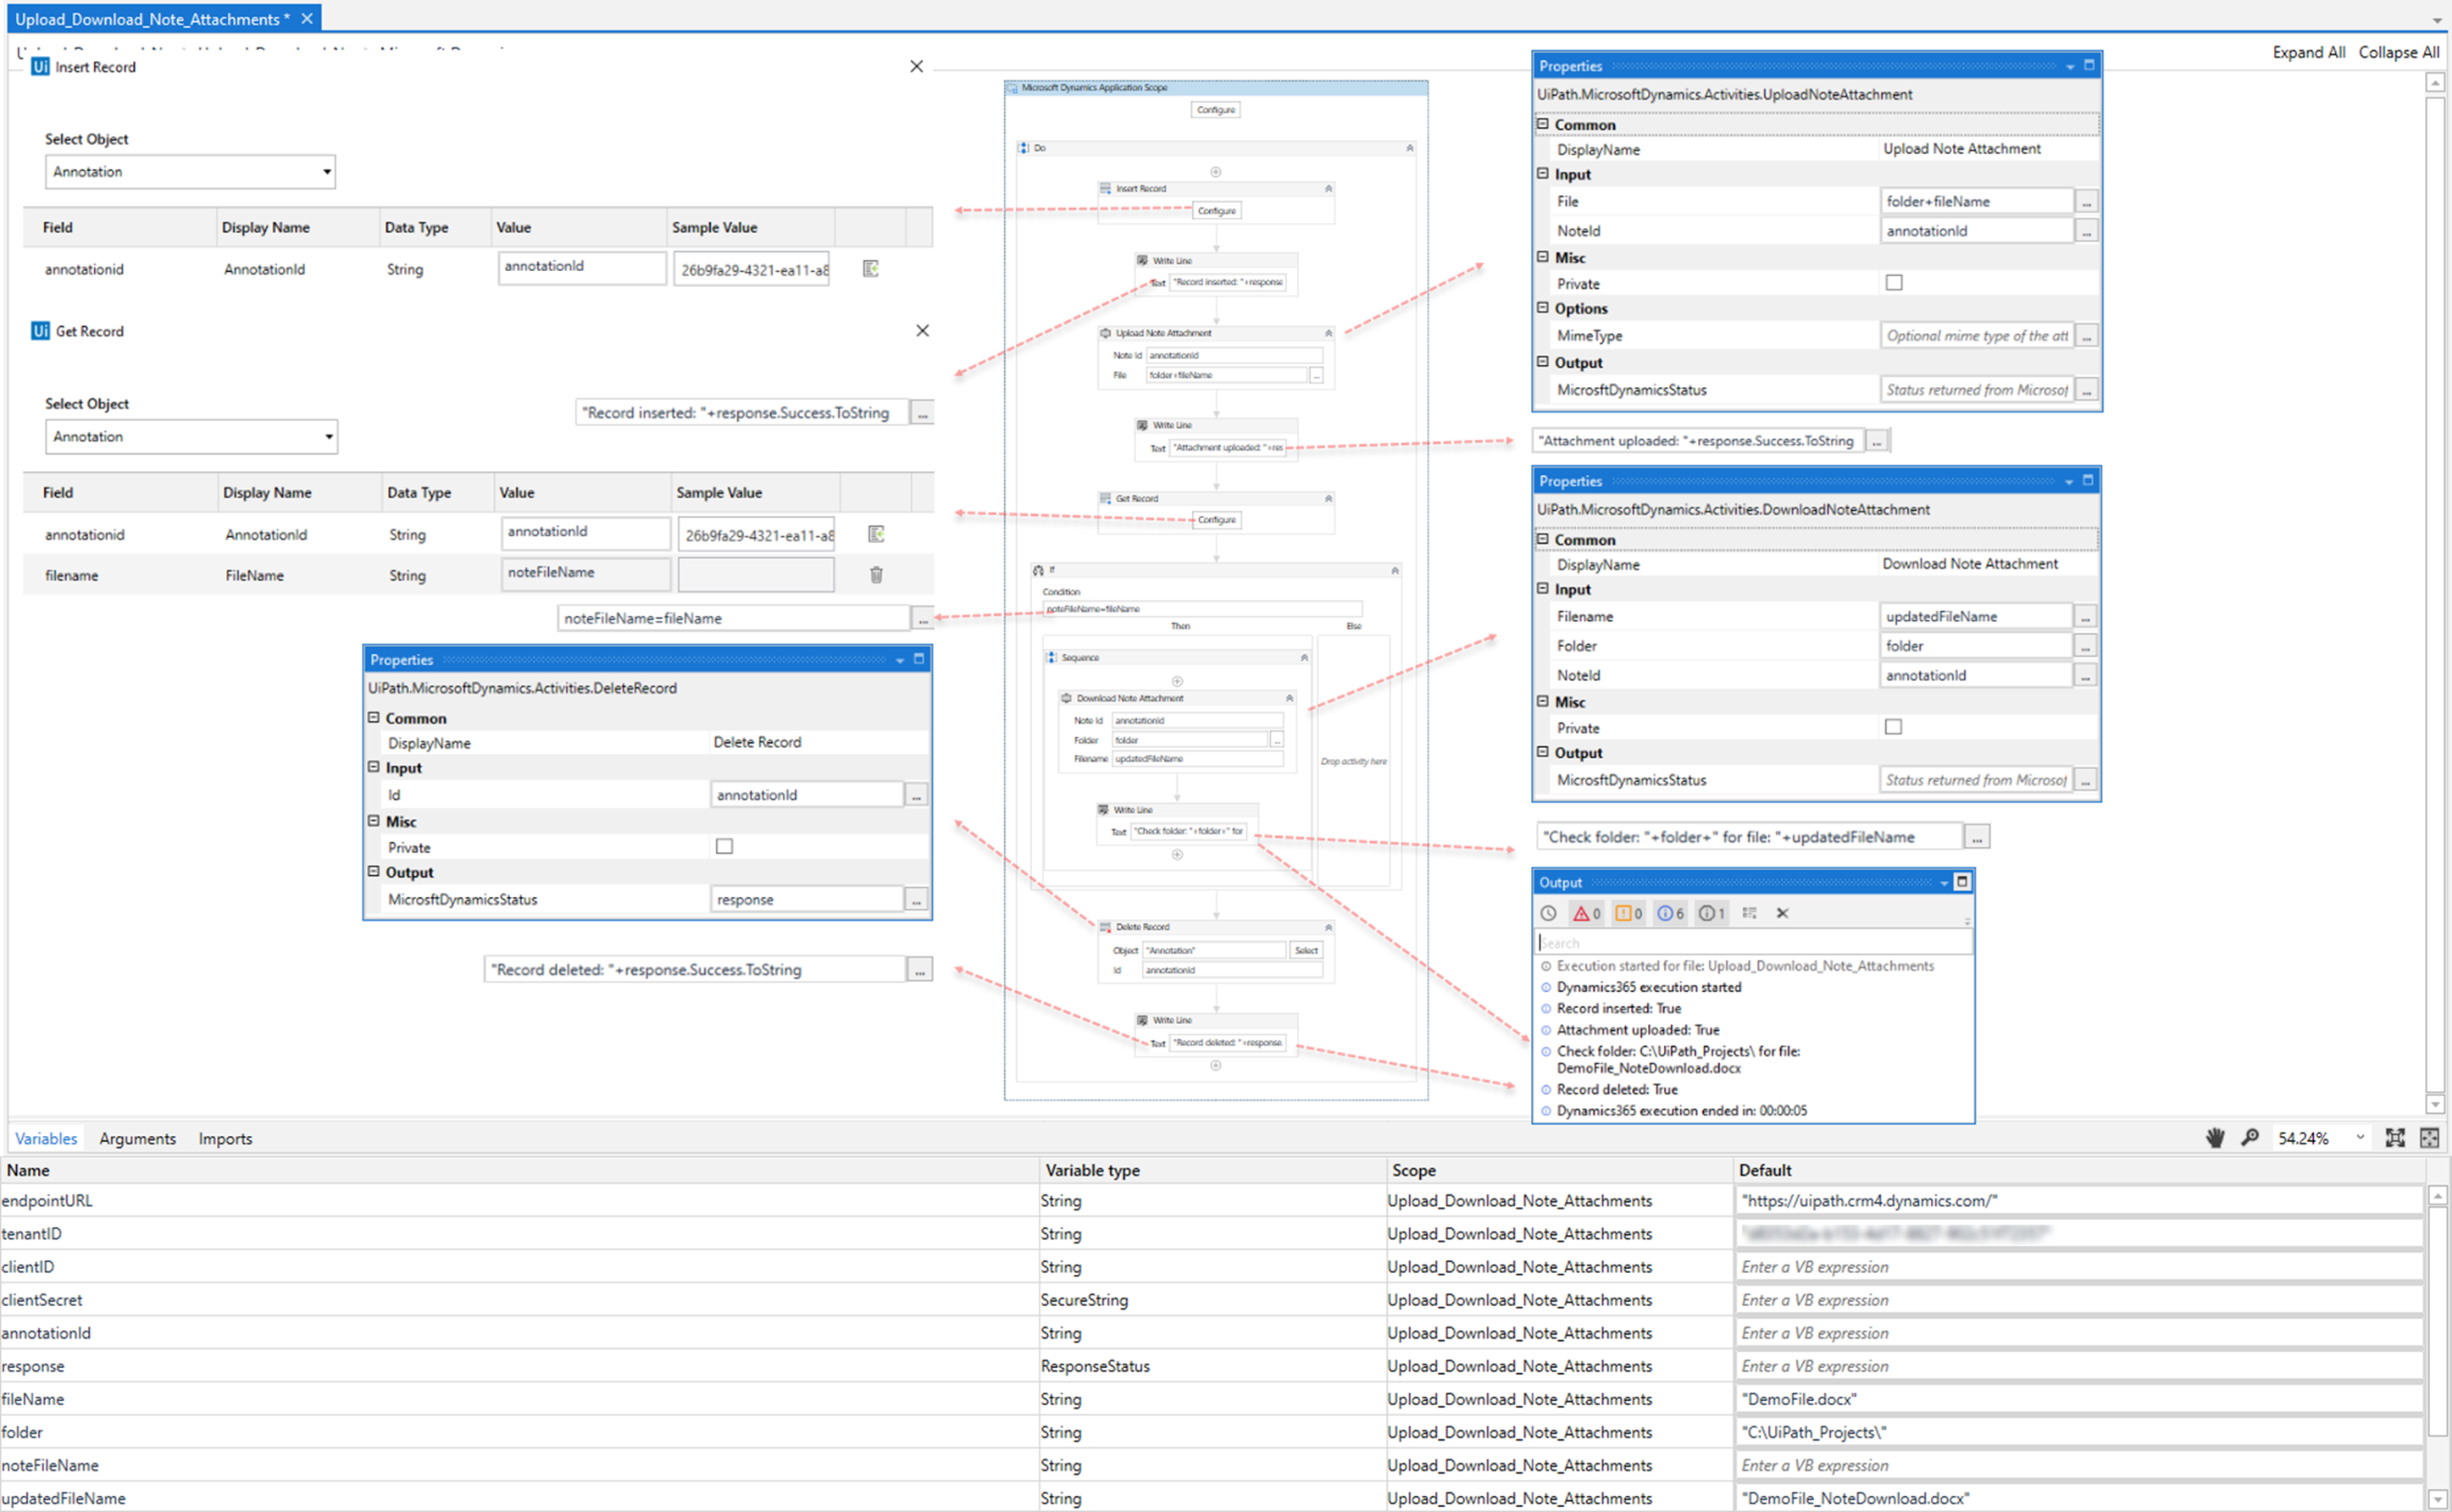Collapse the If activity
2452x1512 pixels.
pos(1395,570)
